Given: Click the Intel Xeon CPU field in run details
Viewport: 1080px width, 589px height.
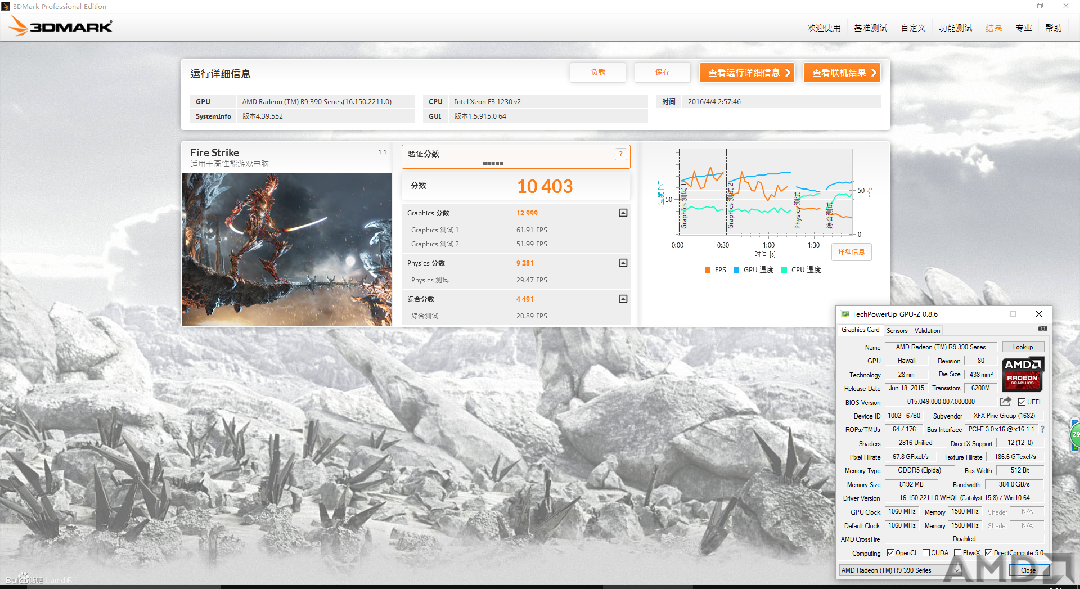Looking at the screenshot, I should (548, 101).
